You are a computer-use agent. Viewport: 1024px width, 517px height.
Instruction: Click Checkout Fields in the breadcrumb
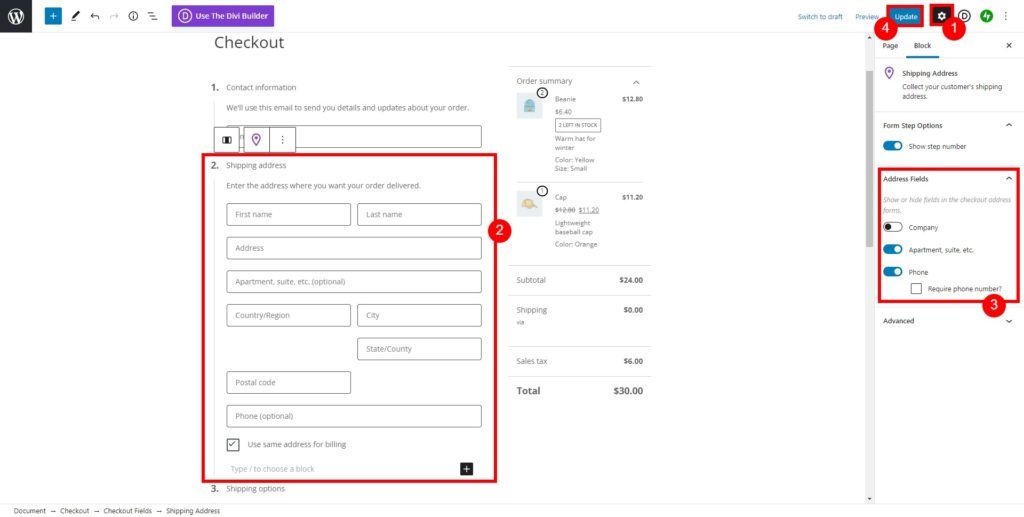pos(127,511)
